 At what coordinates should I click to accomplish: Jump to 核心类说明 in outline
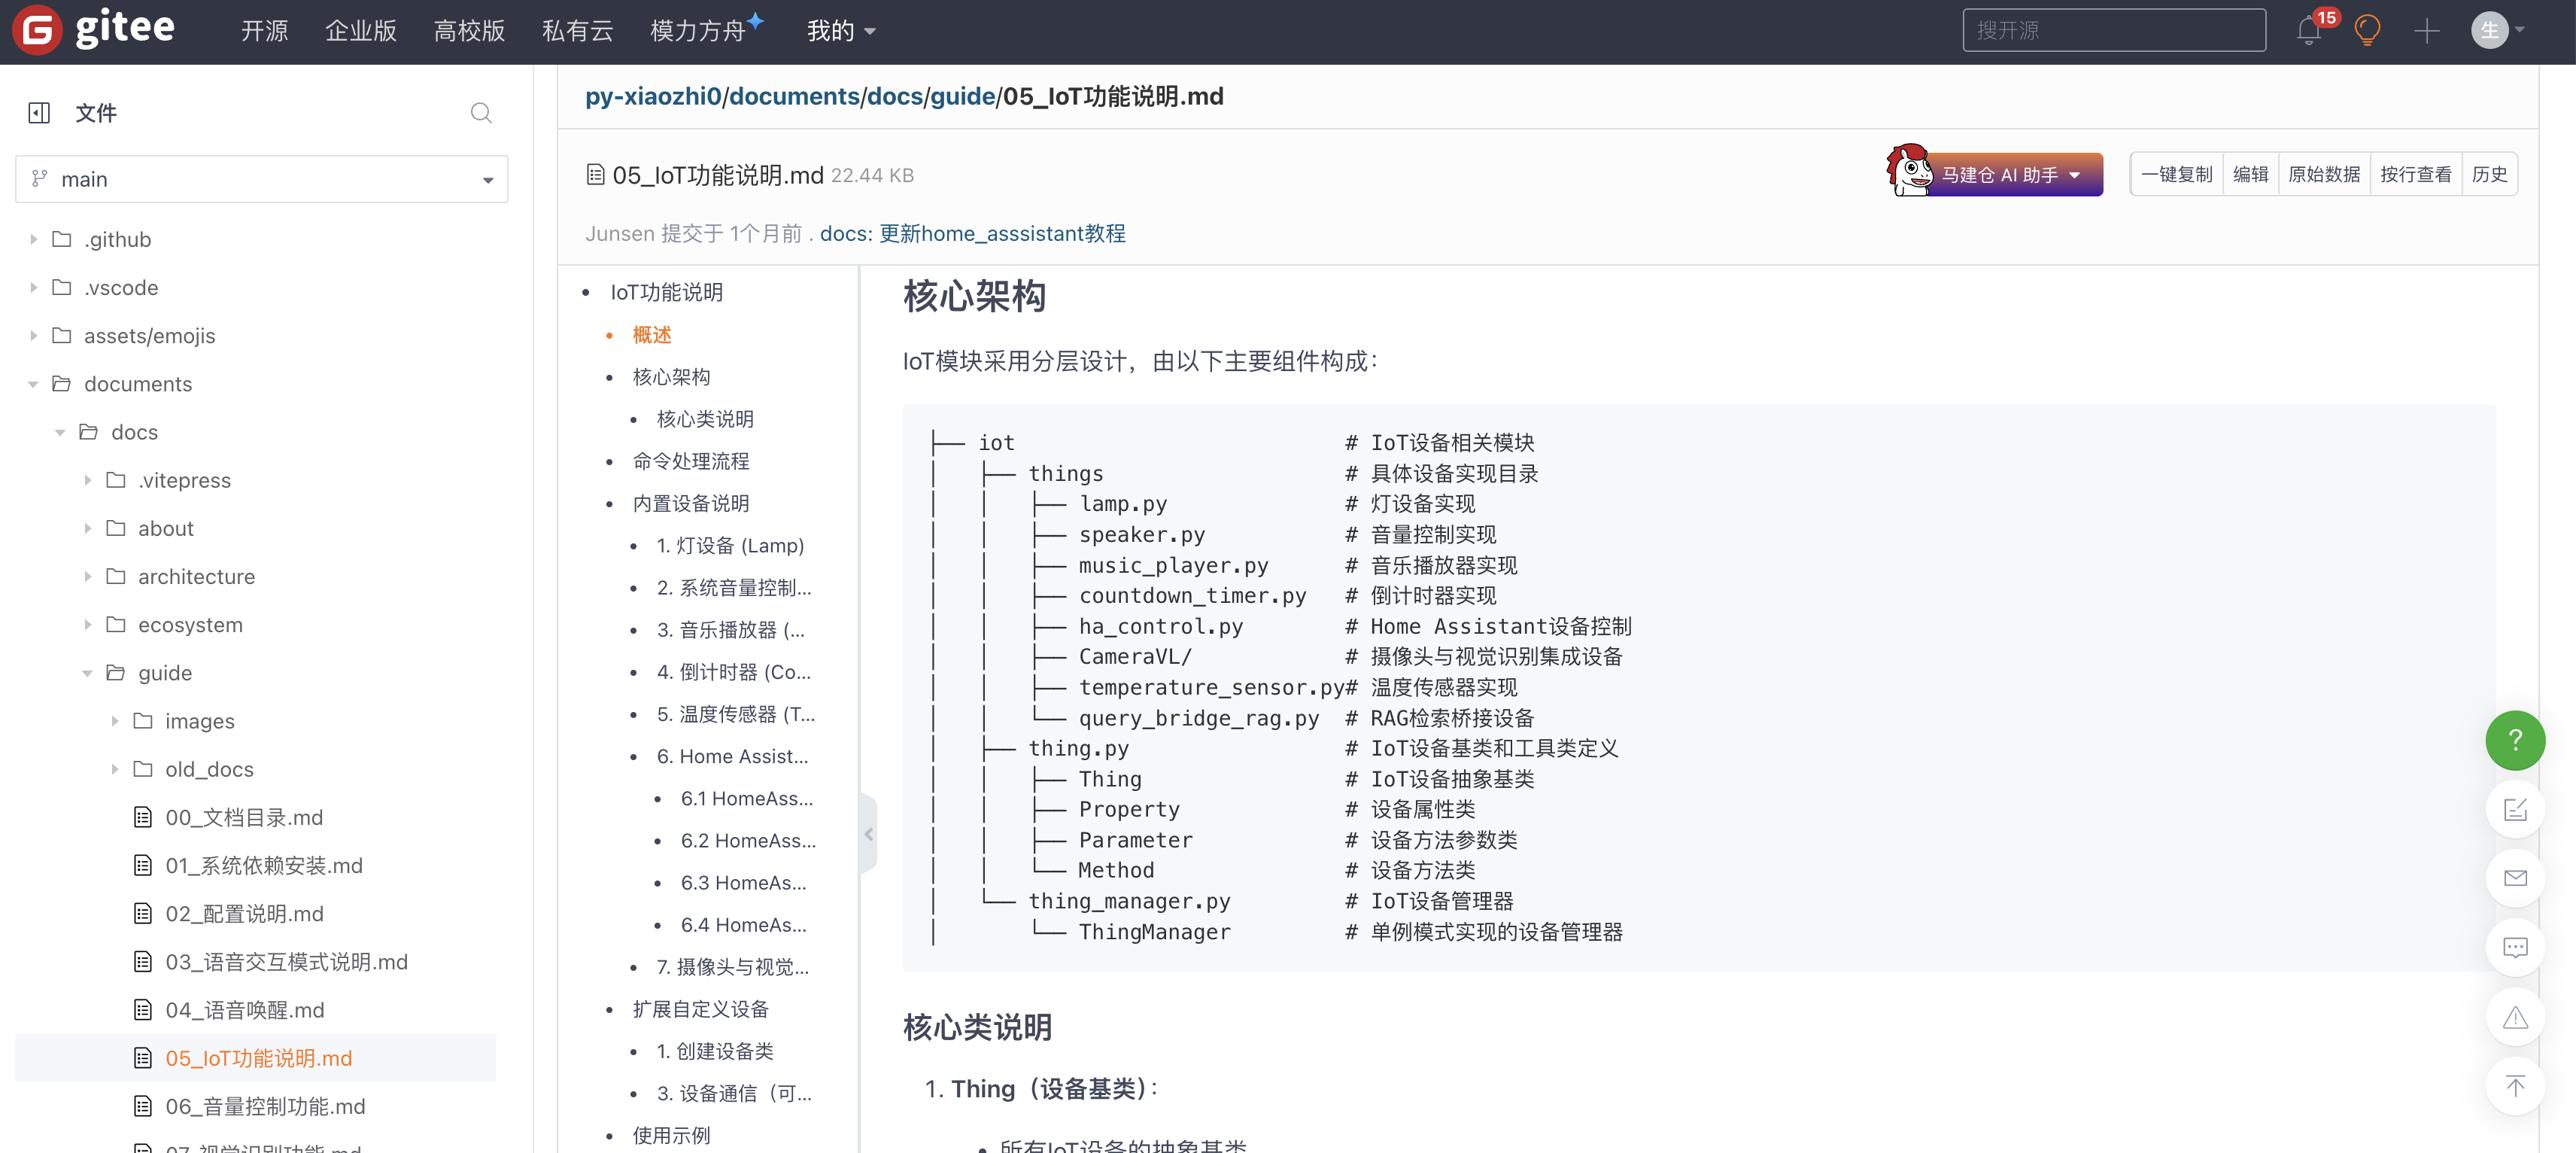coord(705,419)
